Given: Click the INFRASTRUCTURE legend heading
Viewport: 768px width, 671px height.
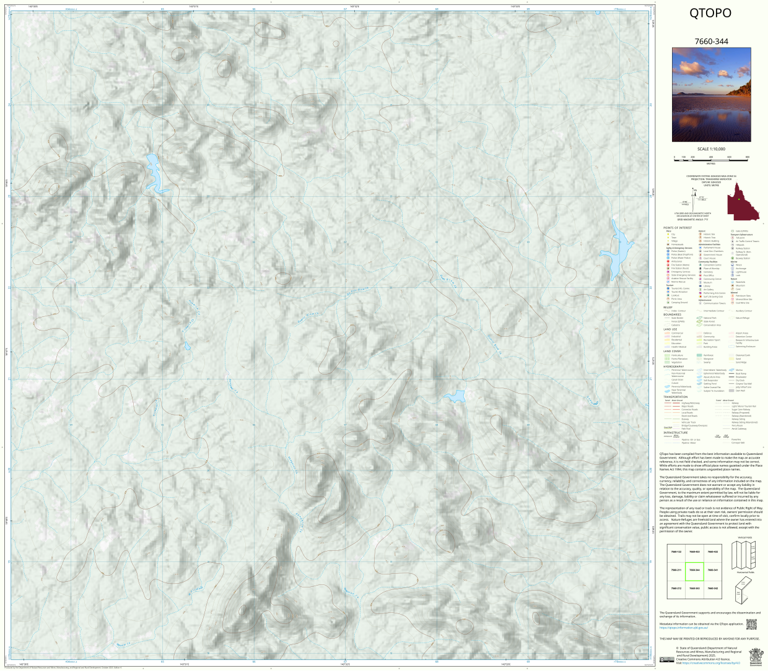Looking at the screenshot, I should pyautogui.click(x=675, y=432).
